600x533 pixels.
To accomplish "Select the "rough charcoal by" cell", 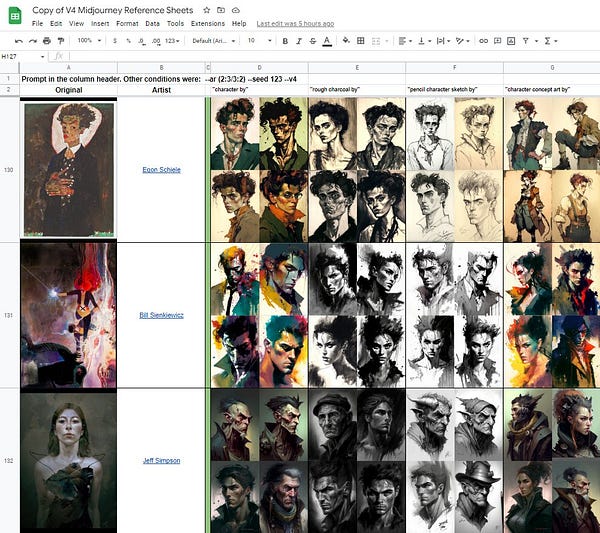I will coord(357,90).
